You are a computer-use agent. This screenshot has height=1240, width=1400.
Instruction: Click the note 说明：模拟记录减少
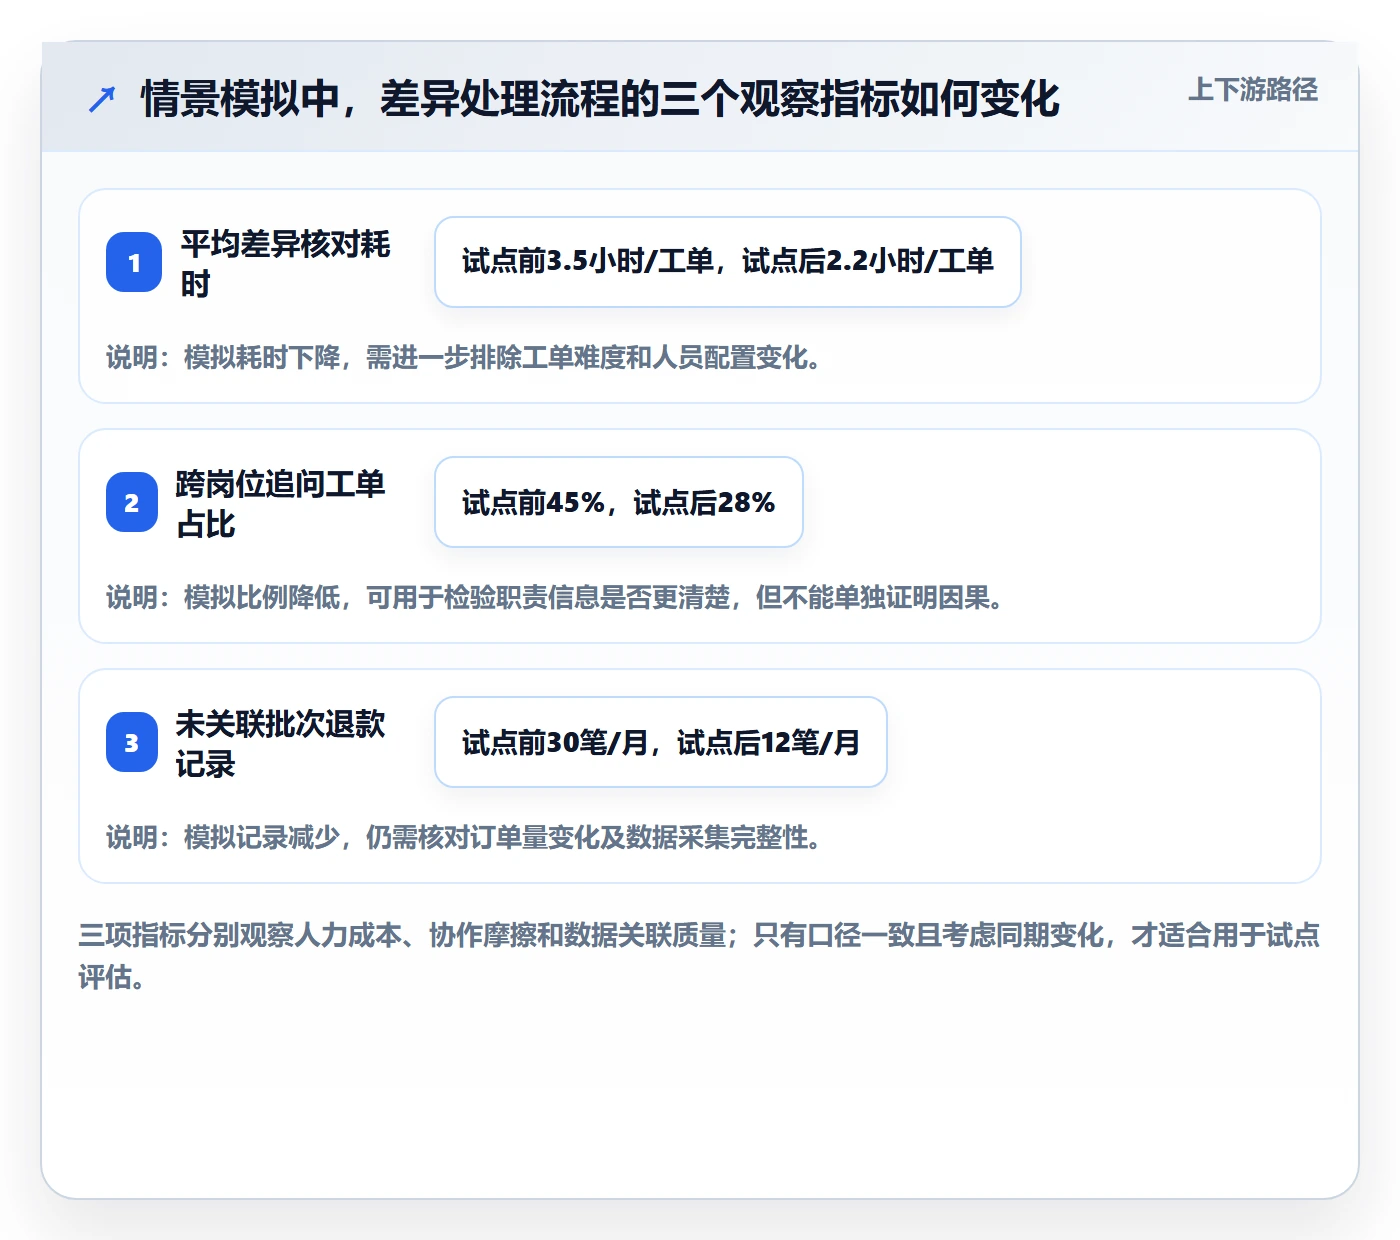click(x=465, y=837)
